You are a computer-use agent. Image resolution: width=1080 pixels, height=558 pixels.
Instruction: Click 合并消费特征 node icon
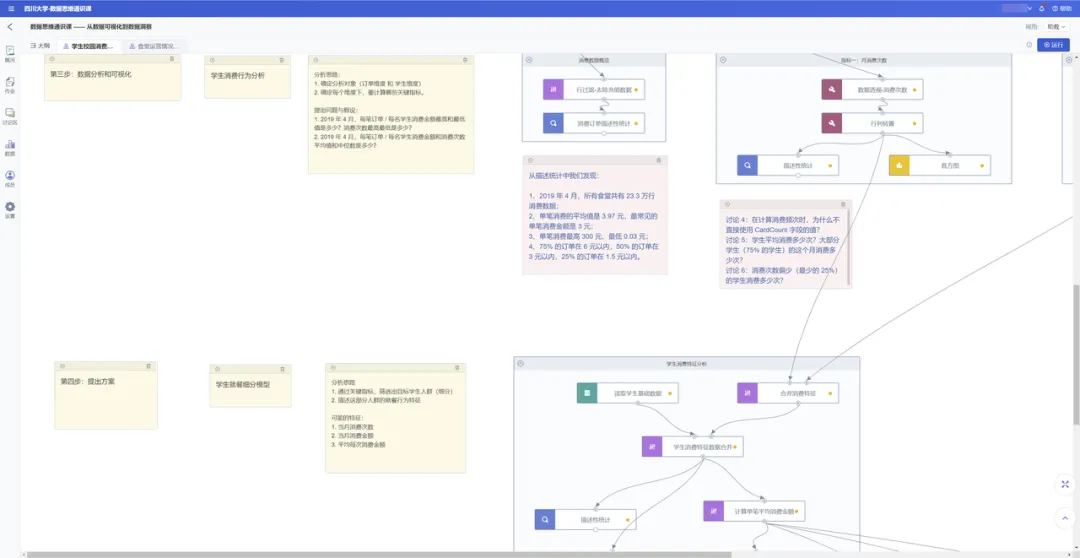click(747, 393)
